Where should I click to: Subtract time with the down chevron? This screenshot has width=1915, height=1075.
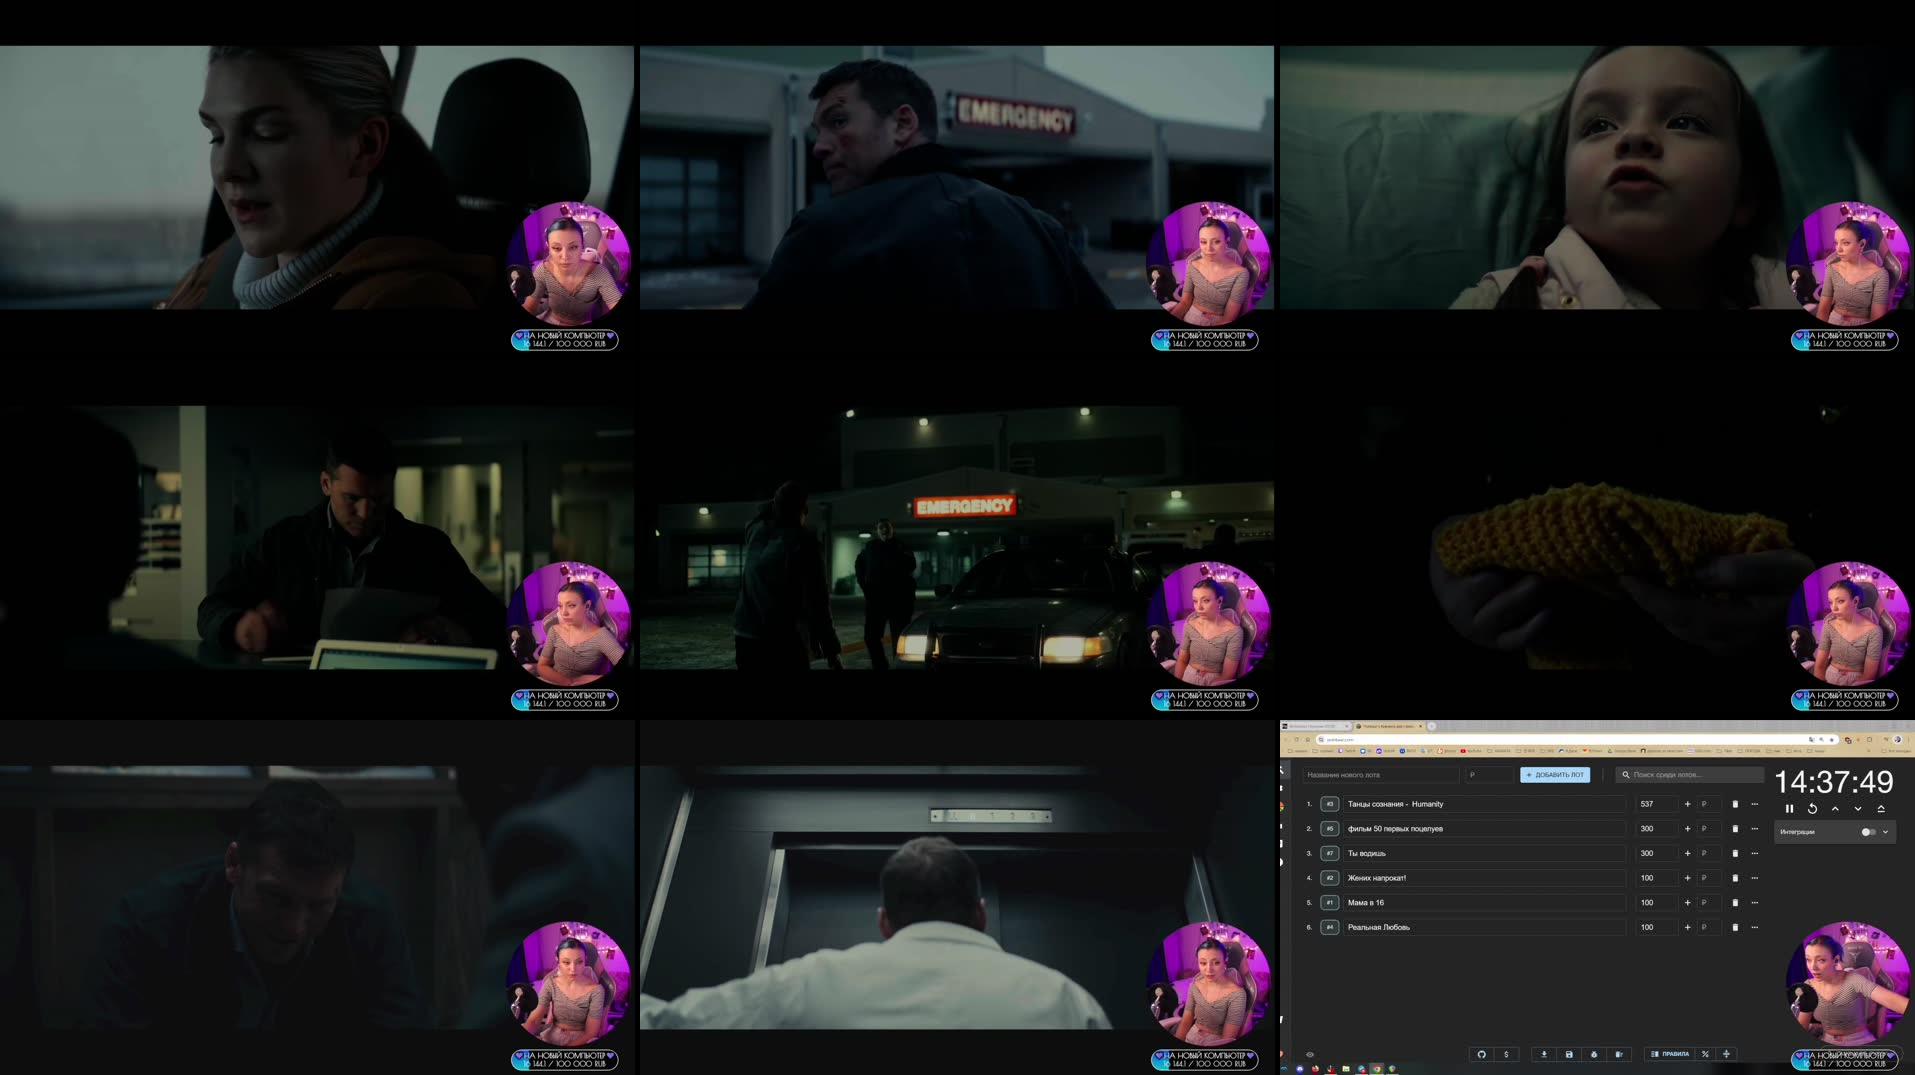(x=1858, y=809)
